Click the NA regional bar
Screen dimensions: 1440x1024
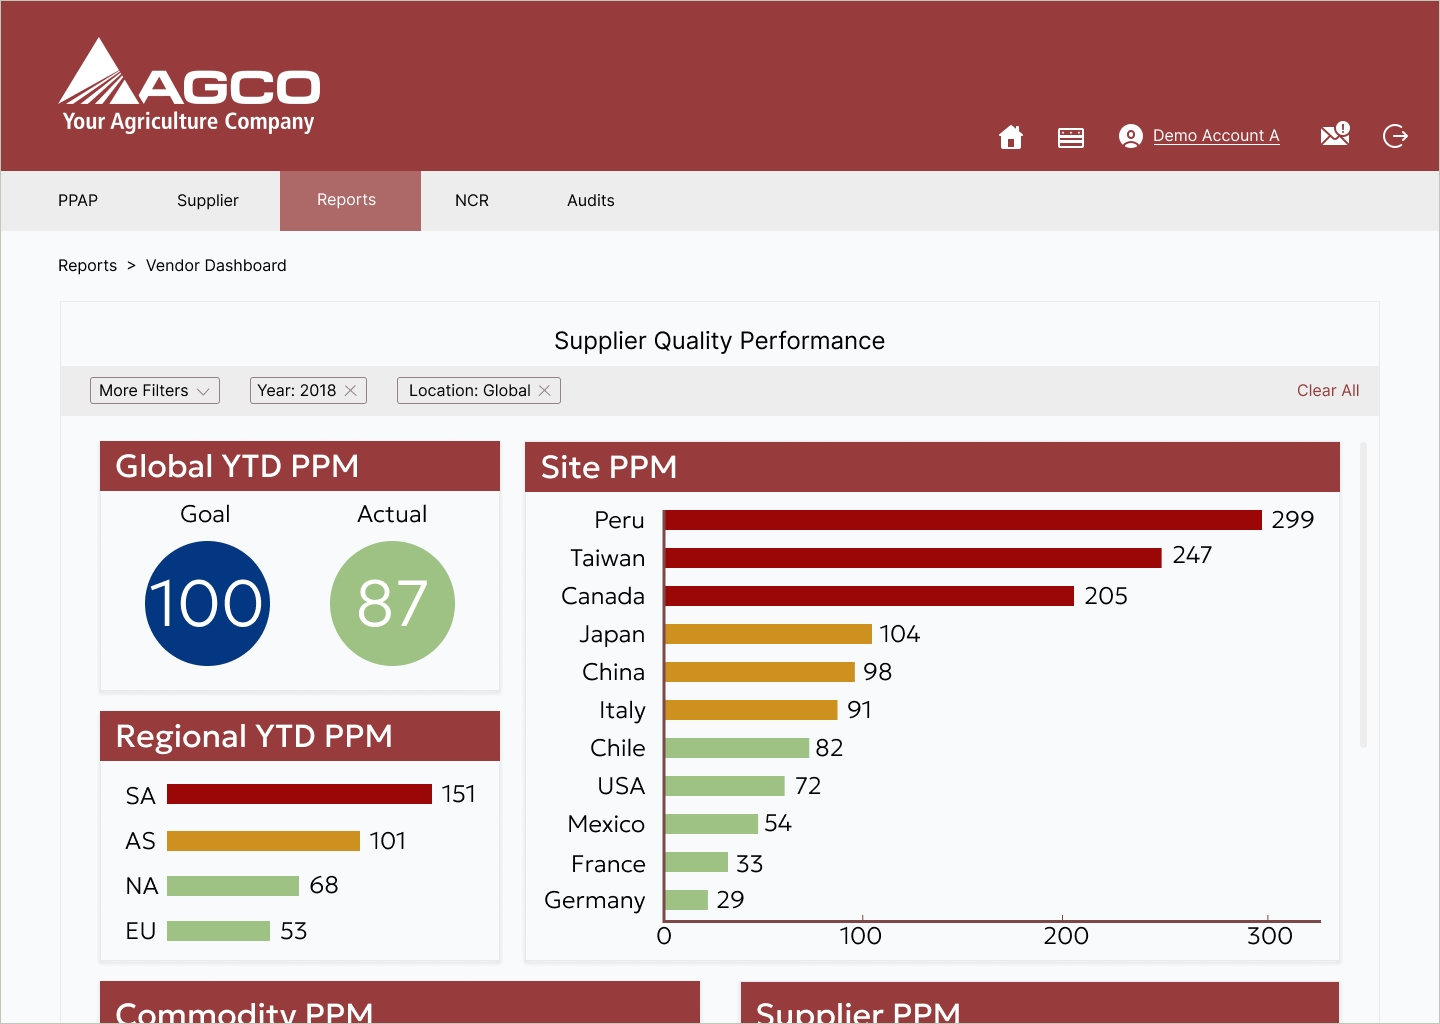[233, 886]
